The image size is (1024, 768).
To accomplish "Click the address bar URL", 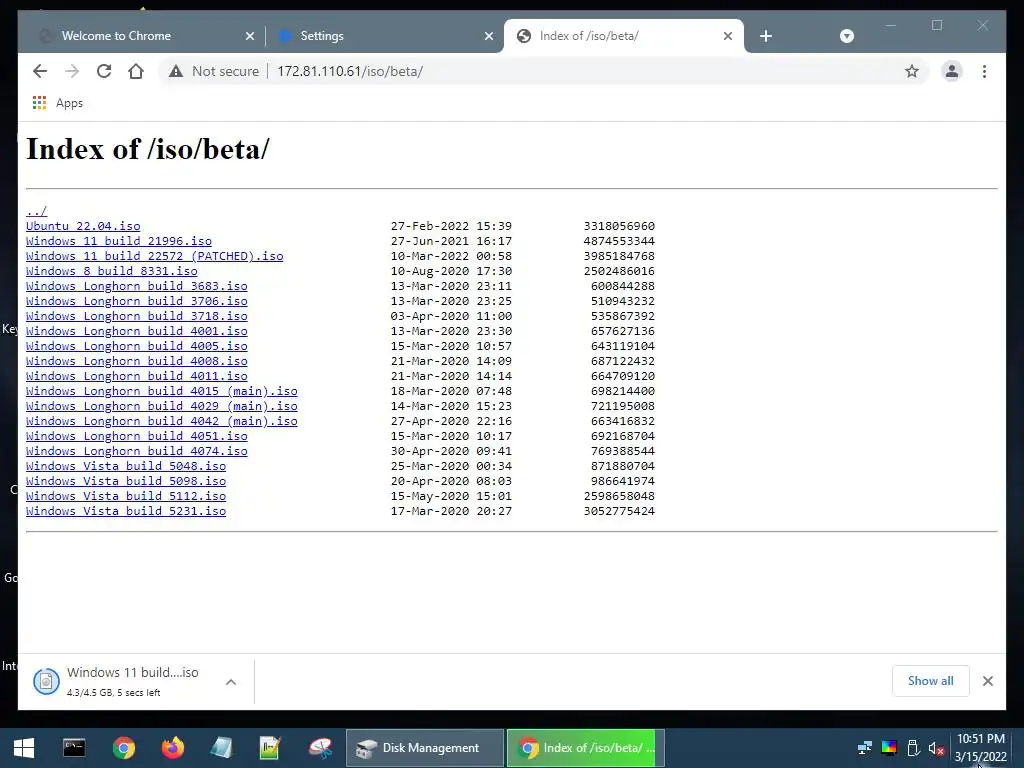I will click(350, 71).
